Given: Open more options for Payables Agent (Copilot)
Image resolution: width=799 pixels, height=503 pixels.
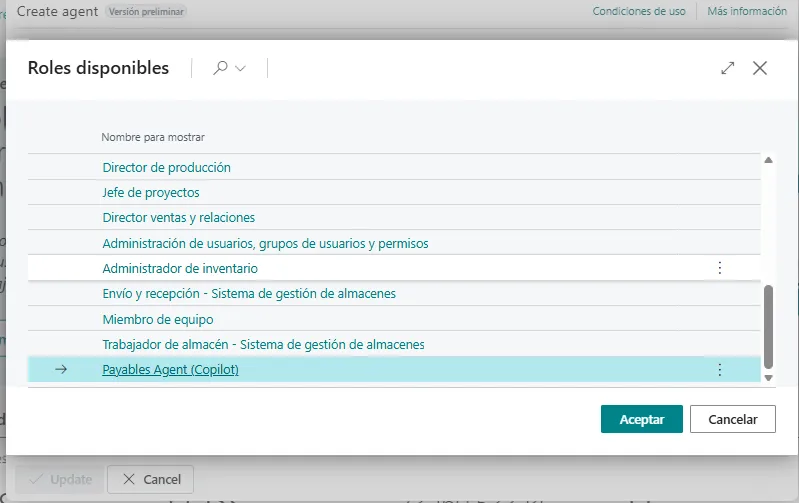Looking at the screenshot, I should point(719,370).
